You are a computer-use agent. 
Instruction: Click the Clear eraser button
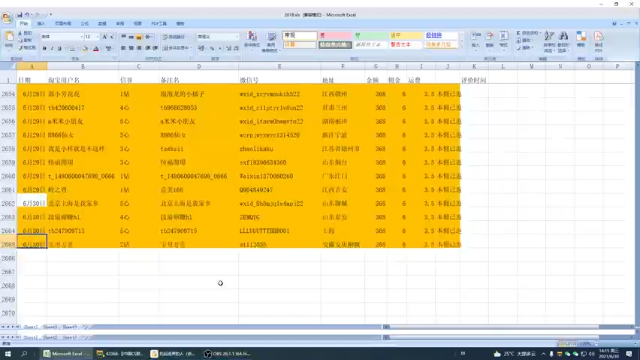point(524,48)
